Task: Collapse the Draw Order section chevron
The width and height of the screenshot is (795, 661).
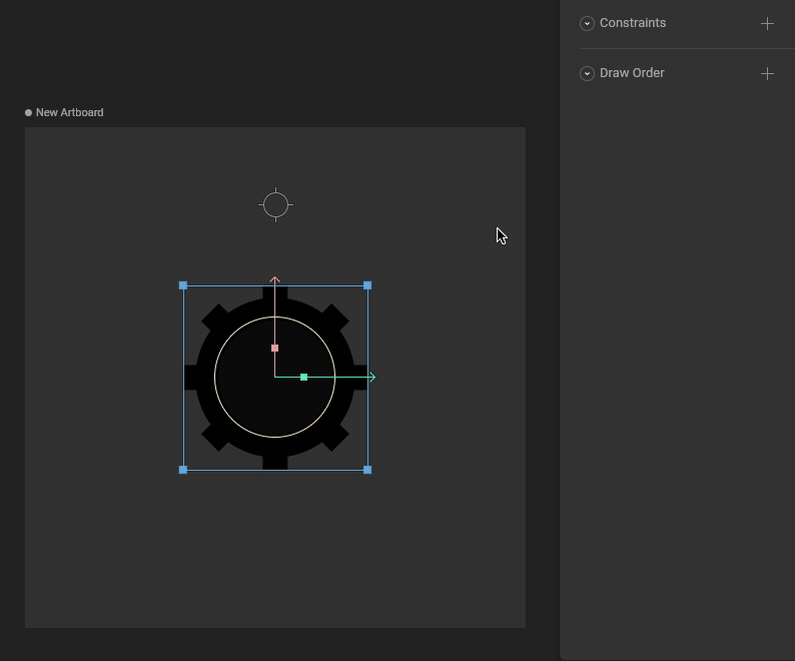Action: tap(587, 73)
